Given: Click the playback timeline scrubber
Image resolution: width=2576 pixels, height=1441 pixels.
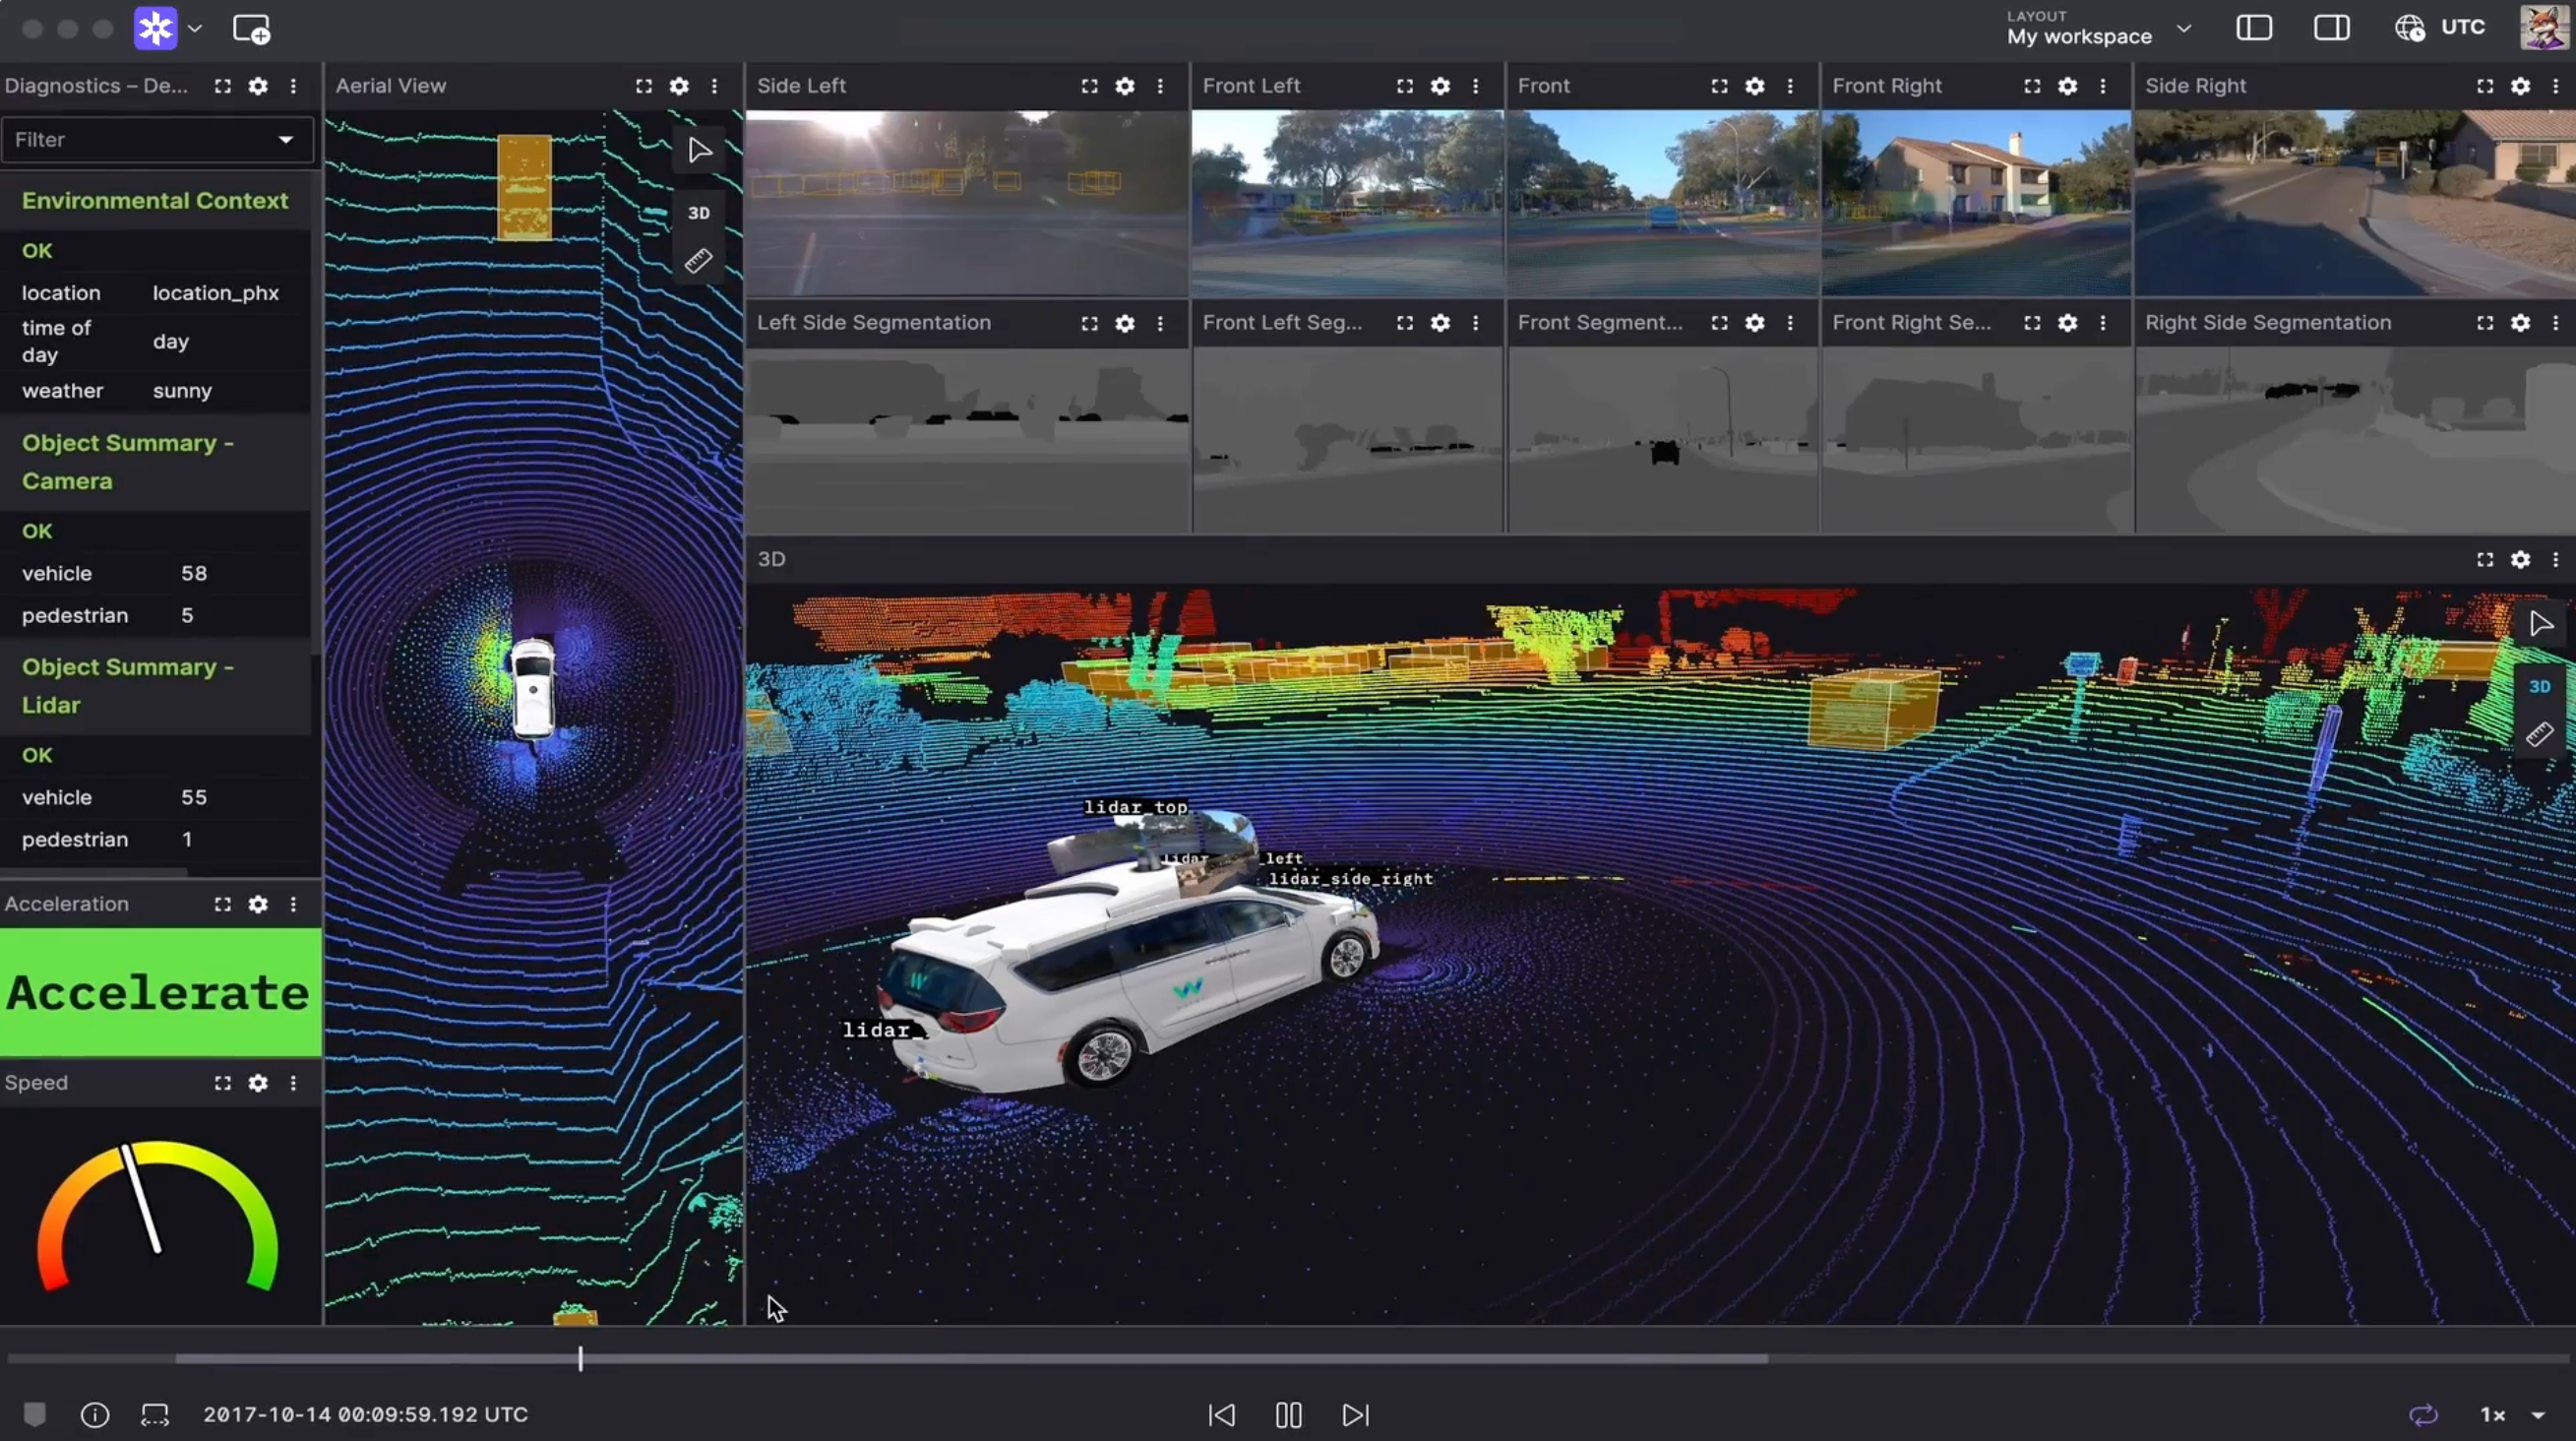Looking at the screenshot, I should coord(580,1358).
